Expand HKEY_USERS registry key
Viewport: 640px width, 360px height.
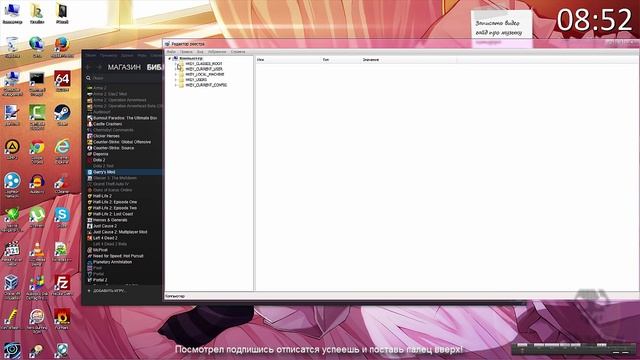point(176,80)
